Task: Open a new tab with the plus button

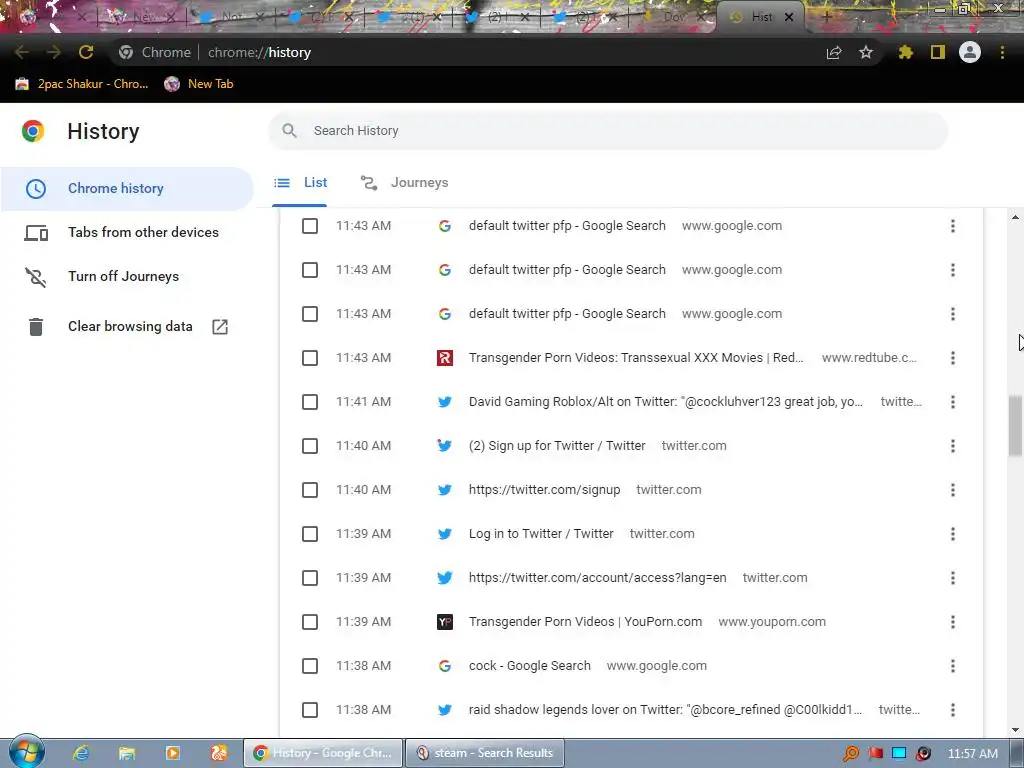Action: pyautogui.click(x=826, y=17)
